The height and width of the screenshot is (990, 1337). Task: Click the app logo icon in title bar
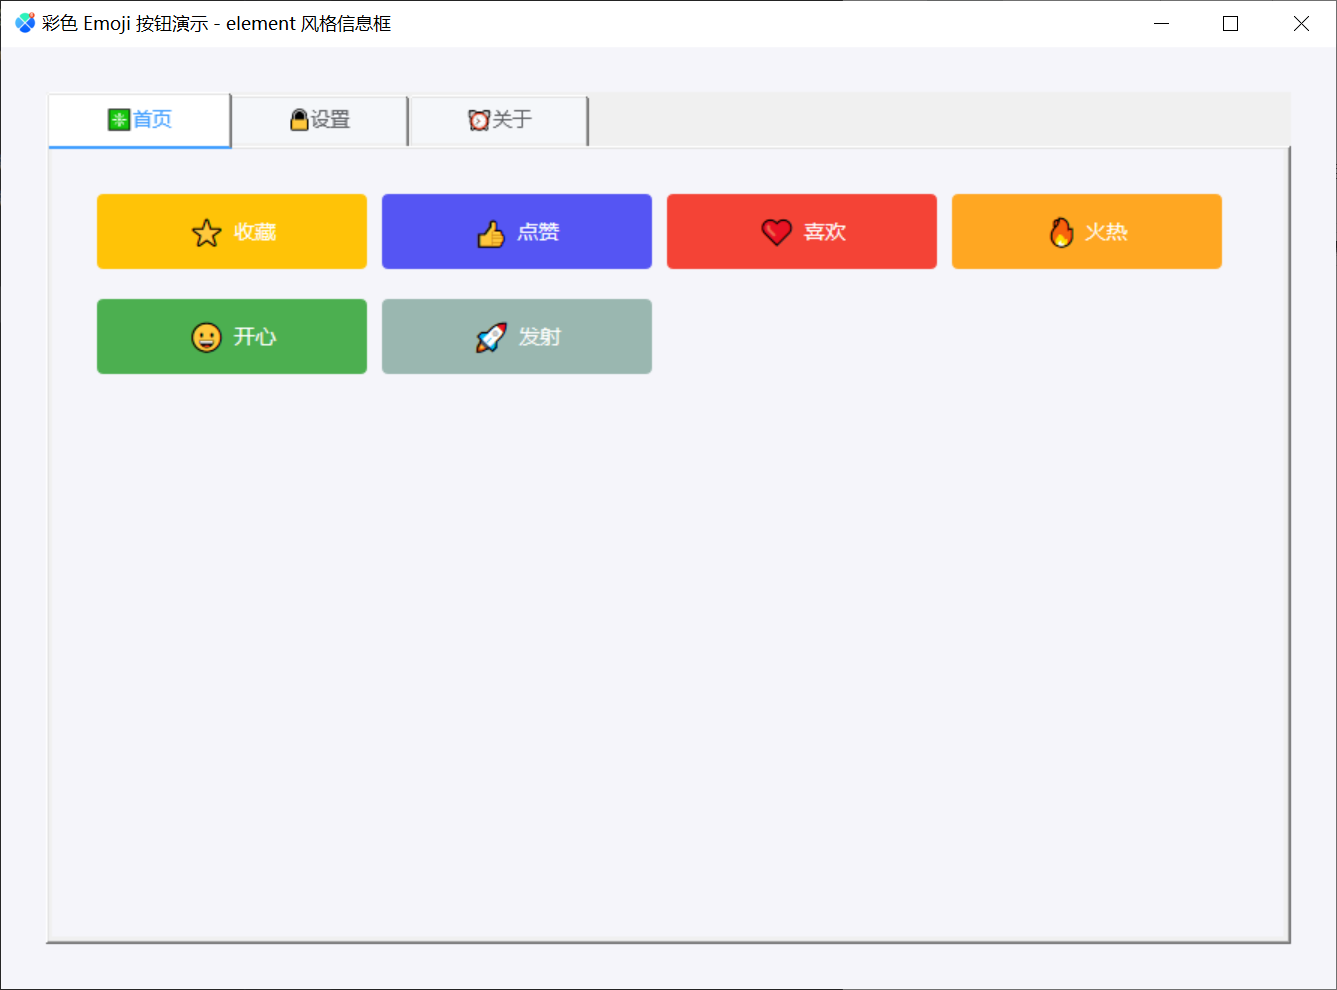point(25,23)
